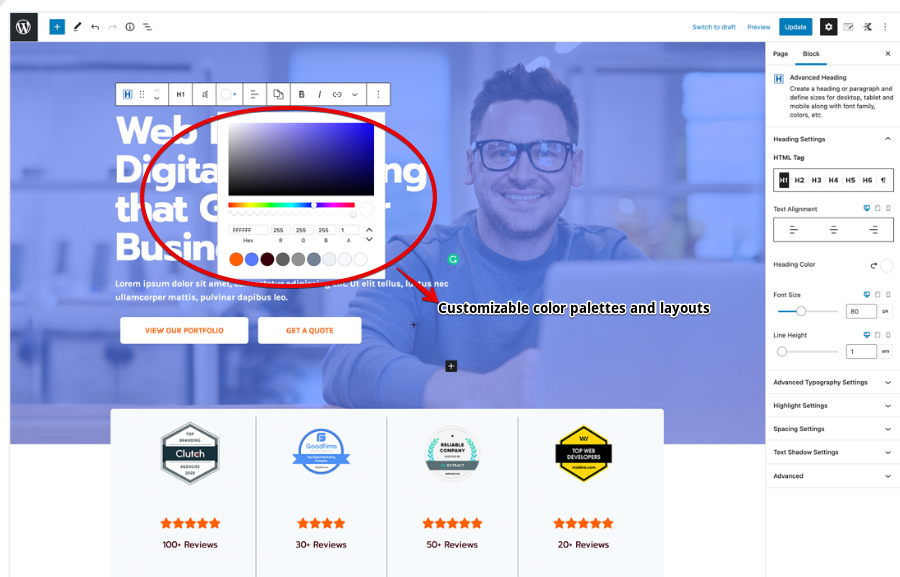Open the Heading Color swatch in sidebar
The width and height of the screenshot is (900, 577).
click(x=887, y=265)
